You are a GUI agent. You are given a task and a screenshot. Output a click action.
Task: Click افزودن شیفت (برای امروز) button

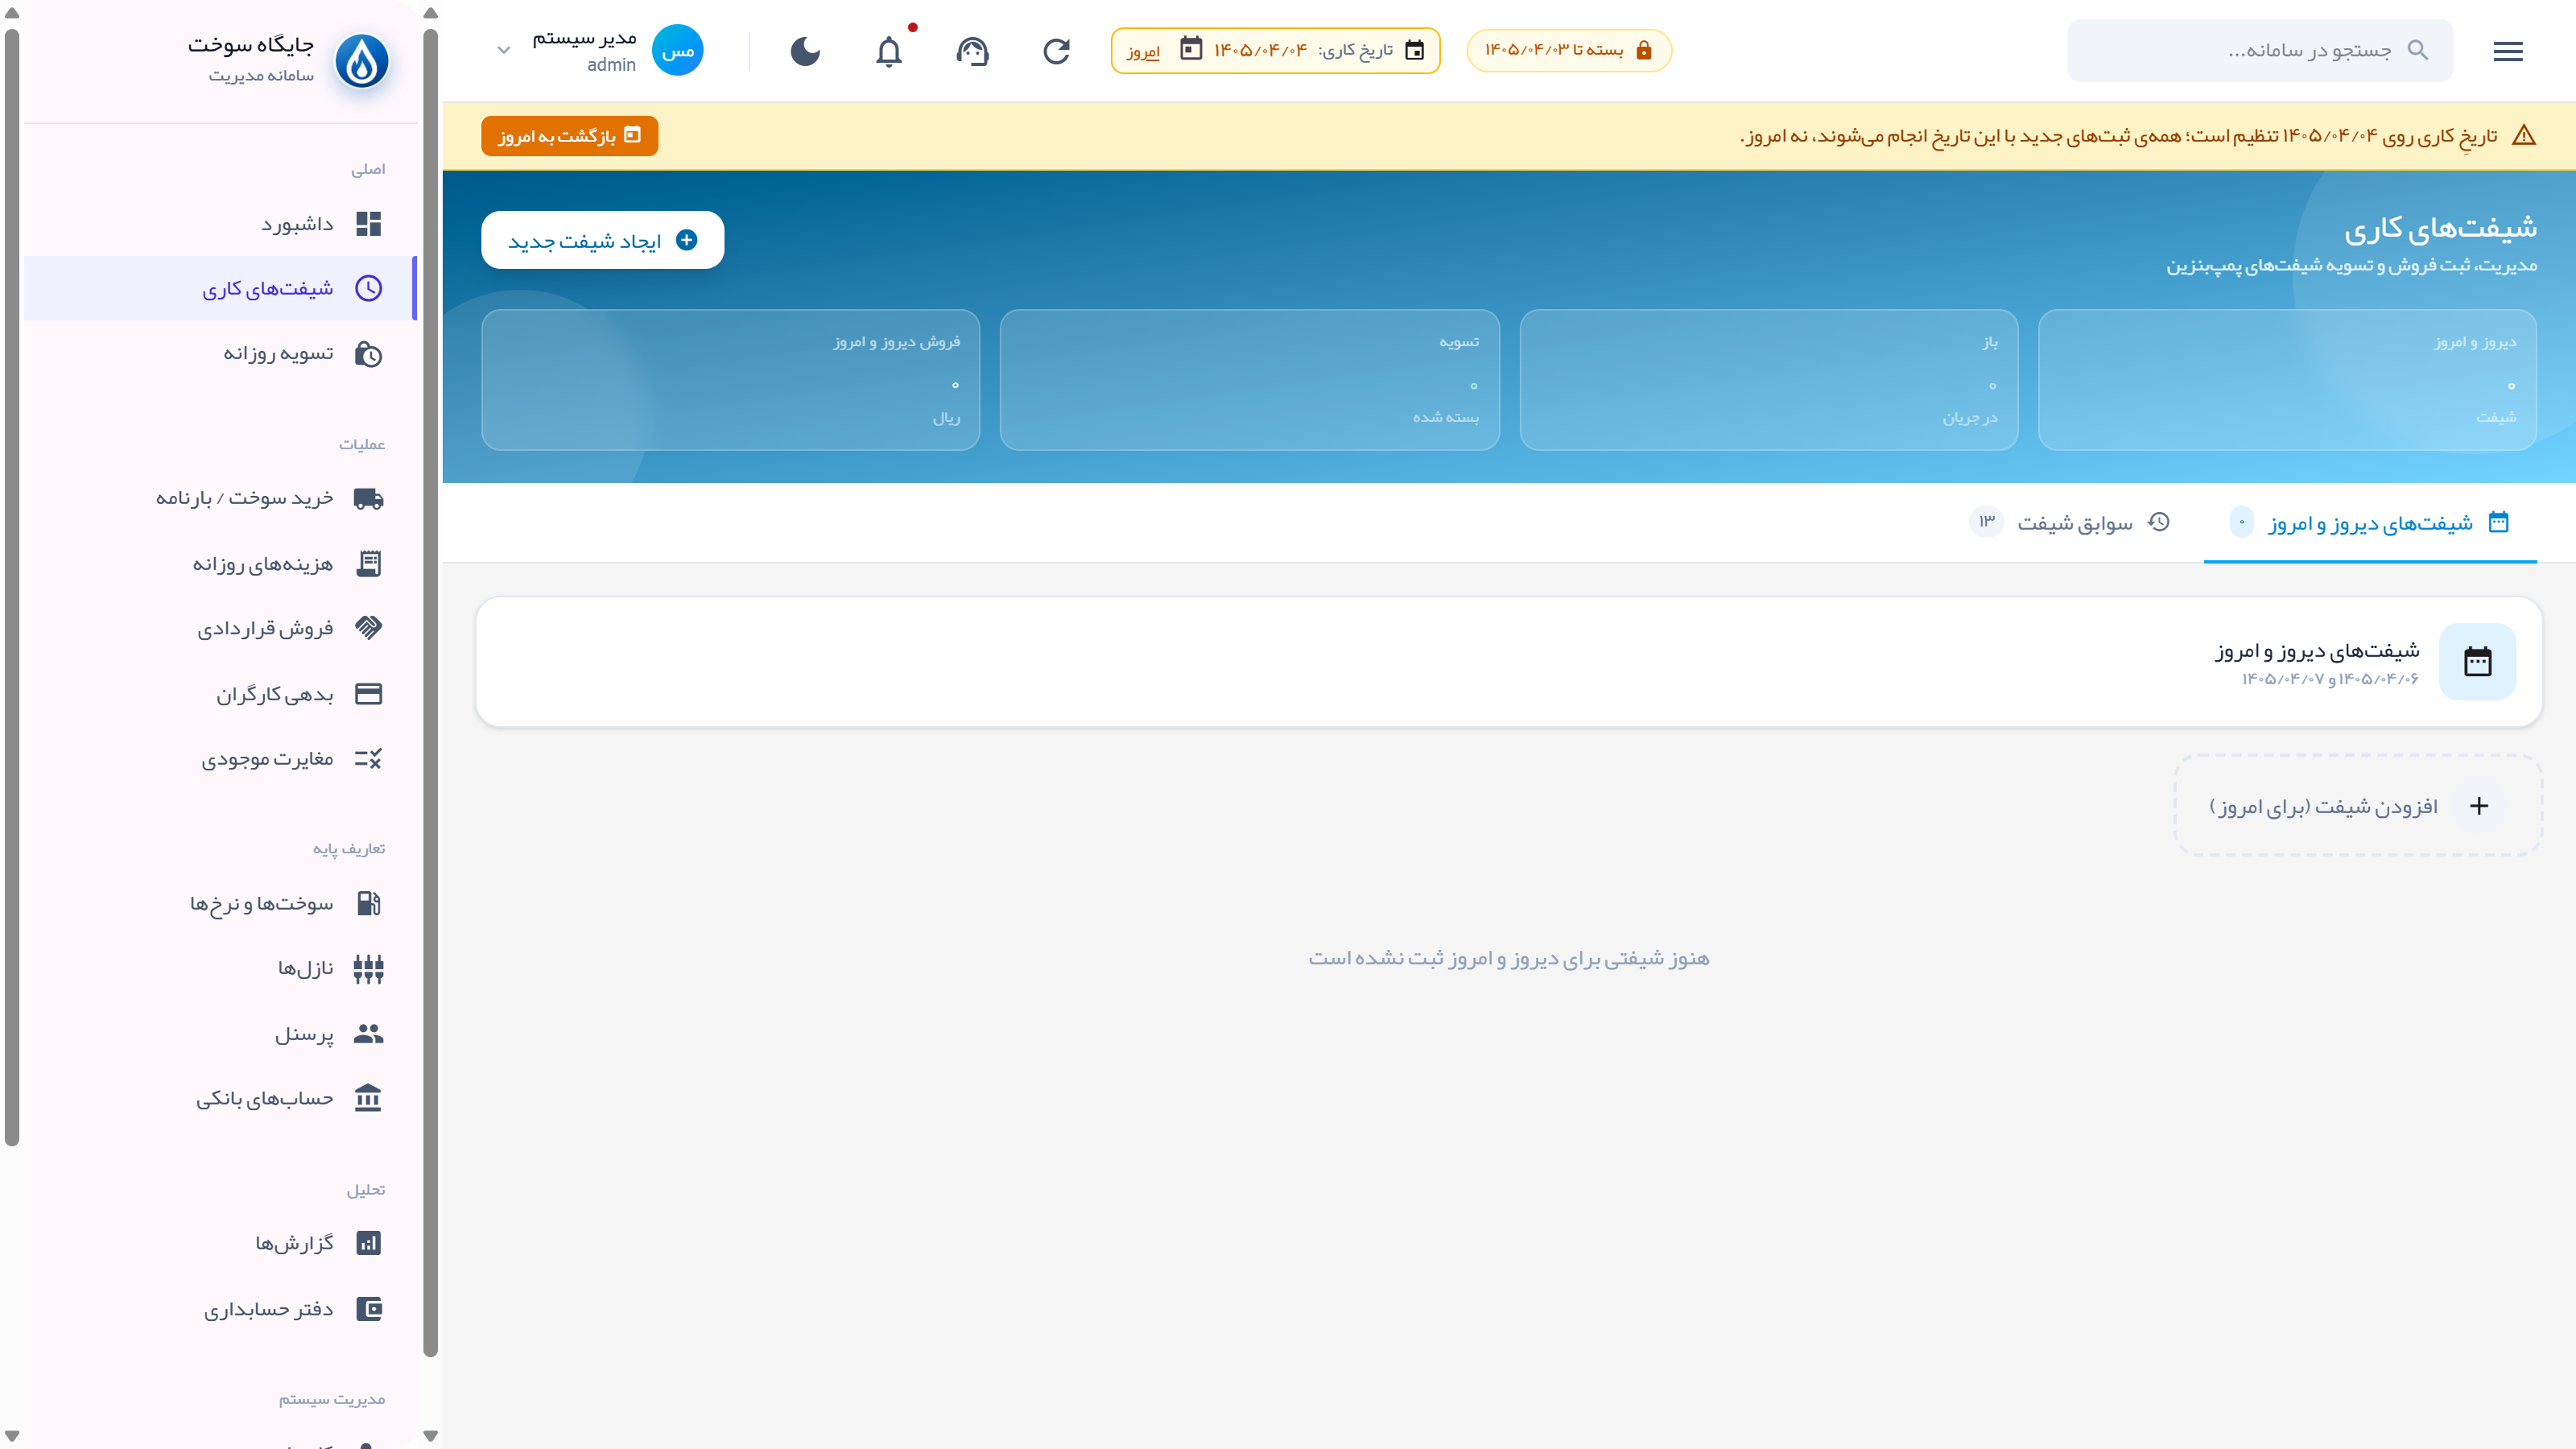click(x=2358, y=806)
